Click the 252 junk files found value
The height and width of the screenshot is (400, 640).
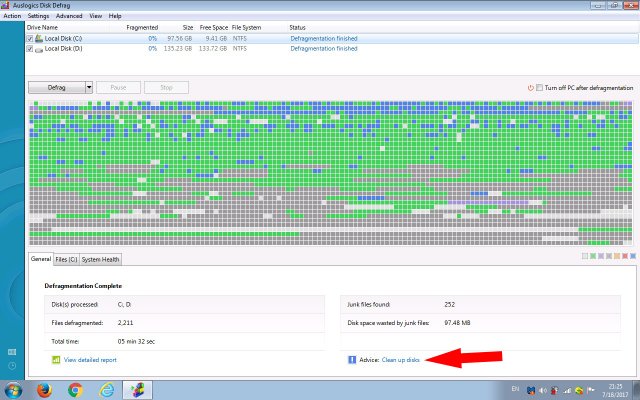coord(449,304)
